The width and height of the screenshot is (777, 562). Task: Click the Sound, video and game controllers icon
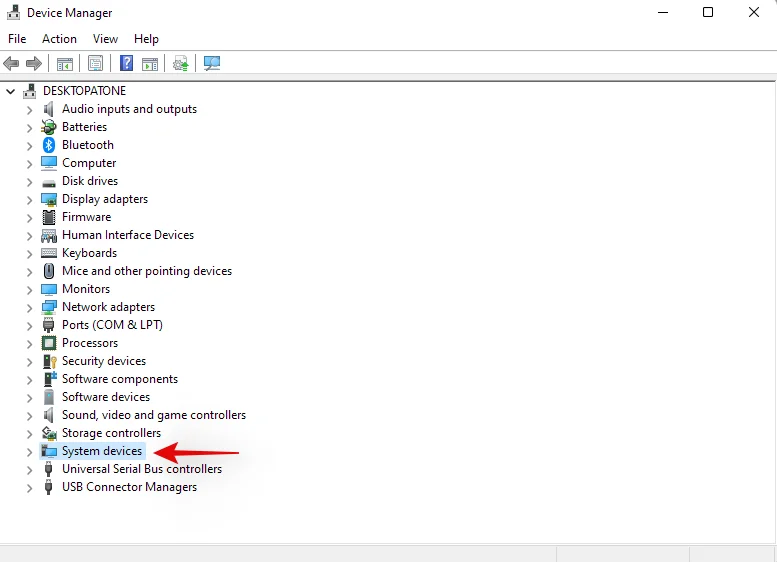tap(49, 415)
